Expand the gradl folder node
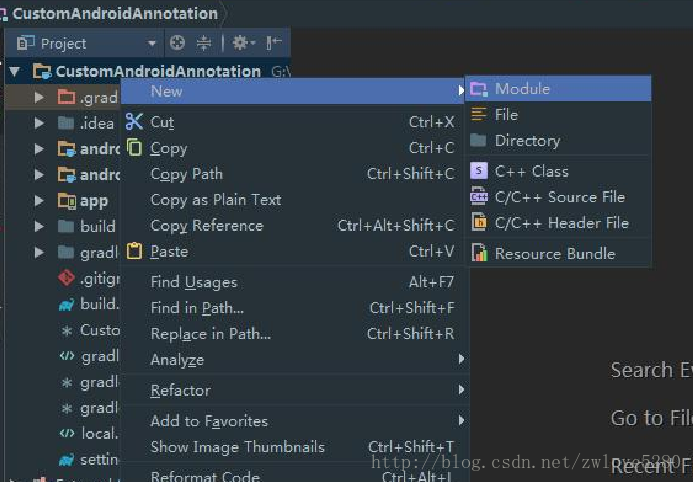 coord(39,252)
